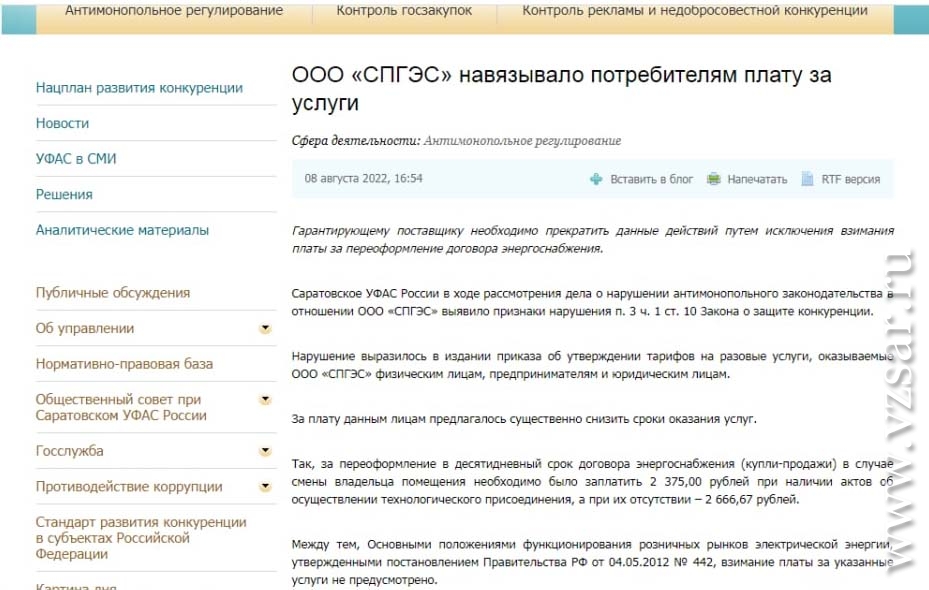Image resolution: width=929 pixels, height=590 pixels.
Task: Switch to 'Контроль госзакупок' tab
Action: click(x=404, y=11)
